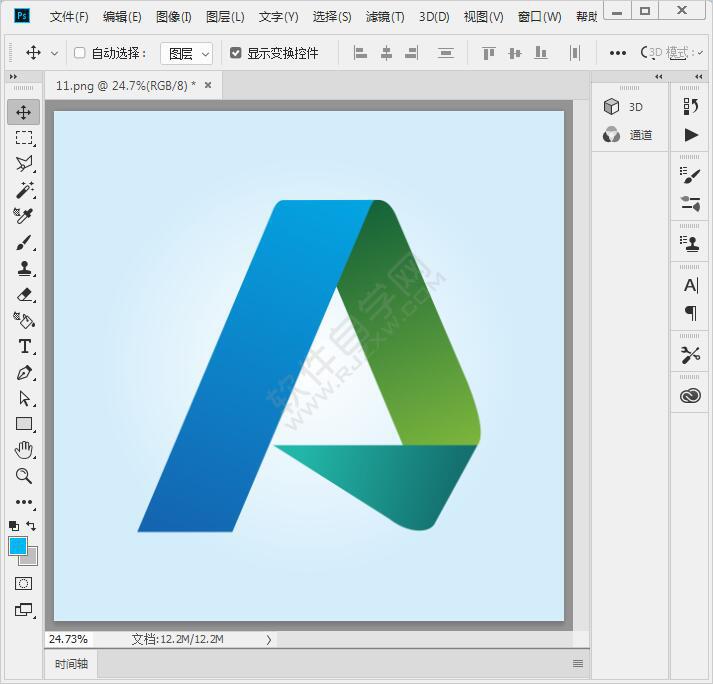
Task: Close the 11.png document tab
Action: pyautogui.click(x=208, y=85)
